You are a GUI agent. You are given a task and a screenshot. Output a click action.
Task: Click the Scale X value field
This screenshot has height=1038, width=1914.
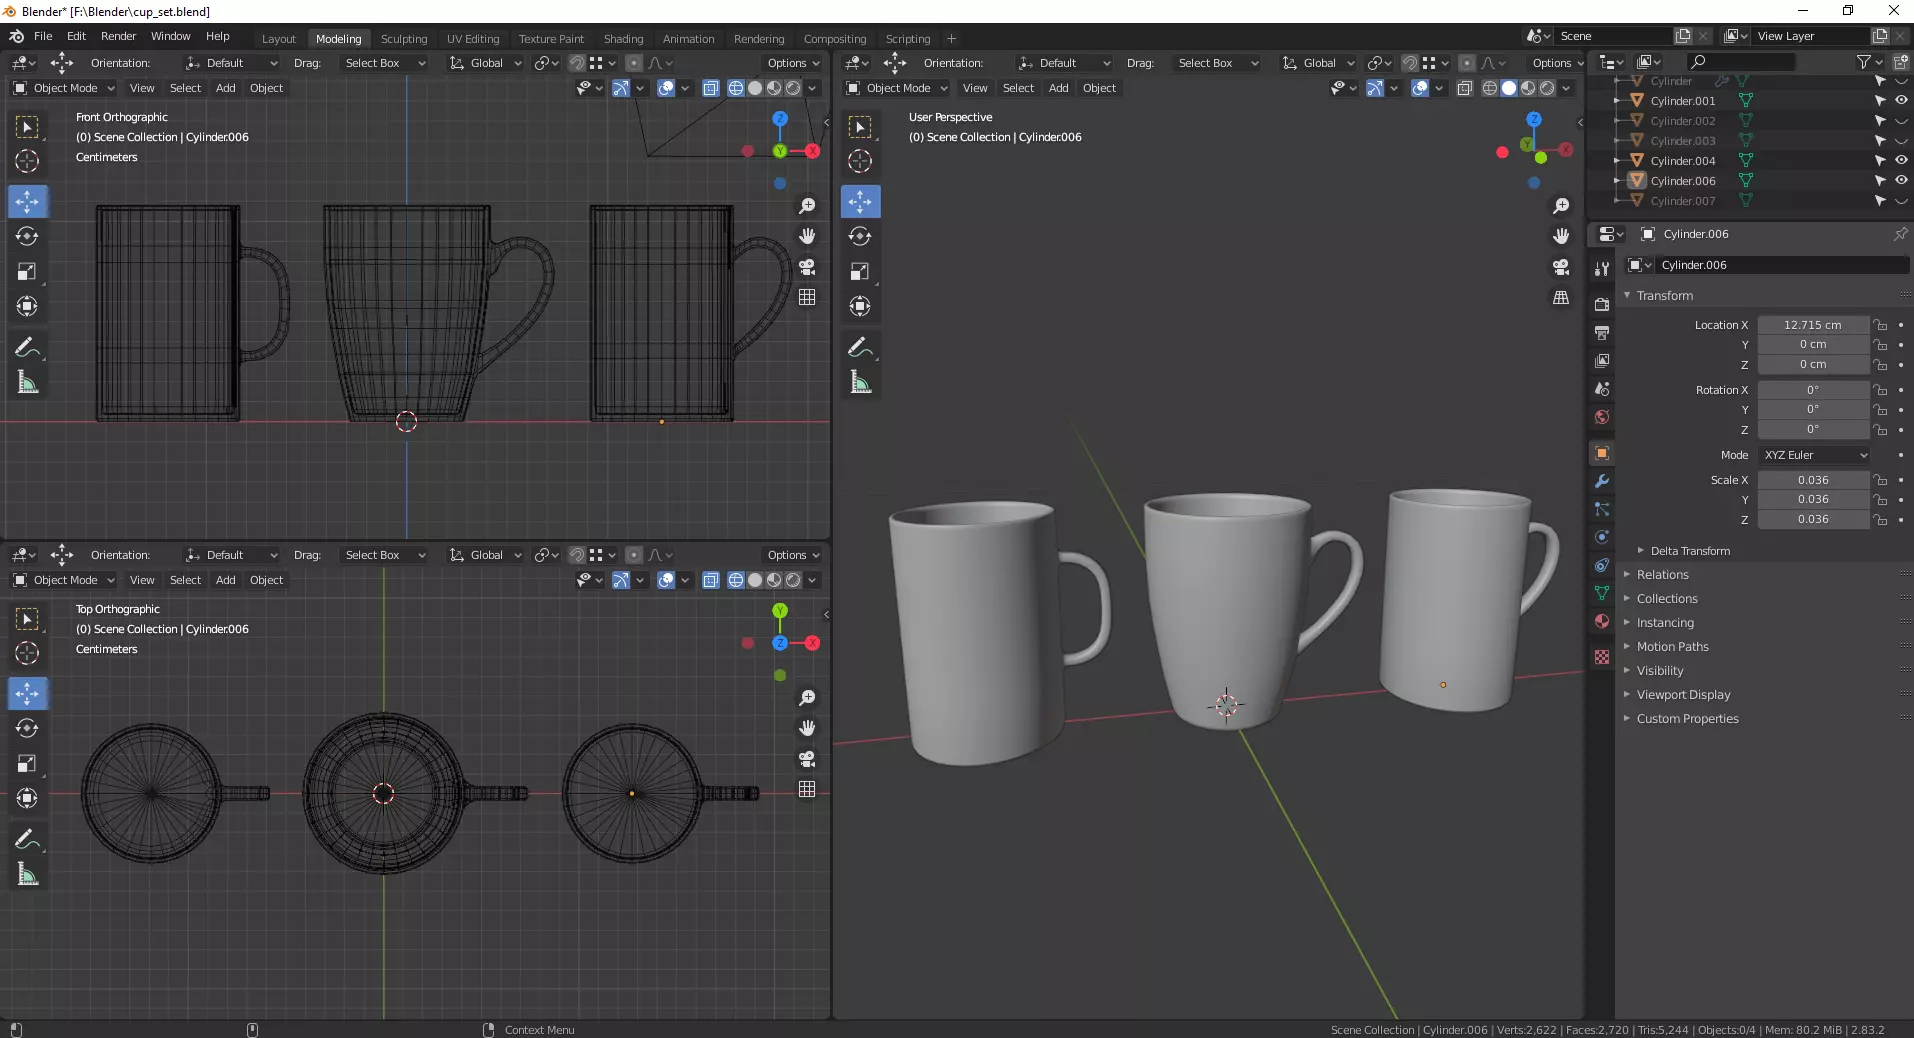click(1813, 480)
